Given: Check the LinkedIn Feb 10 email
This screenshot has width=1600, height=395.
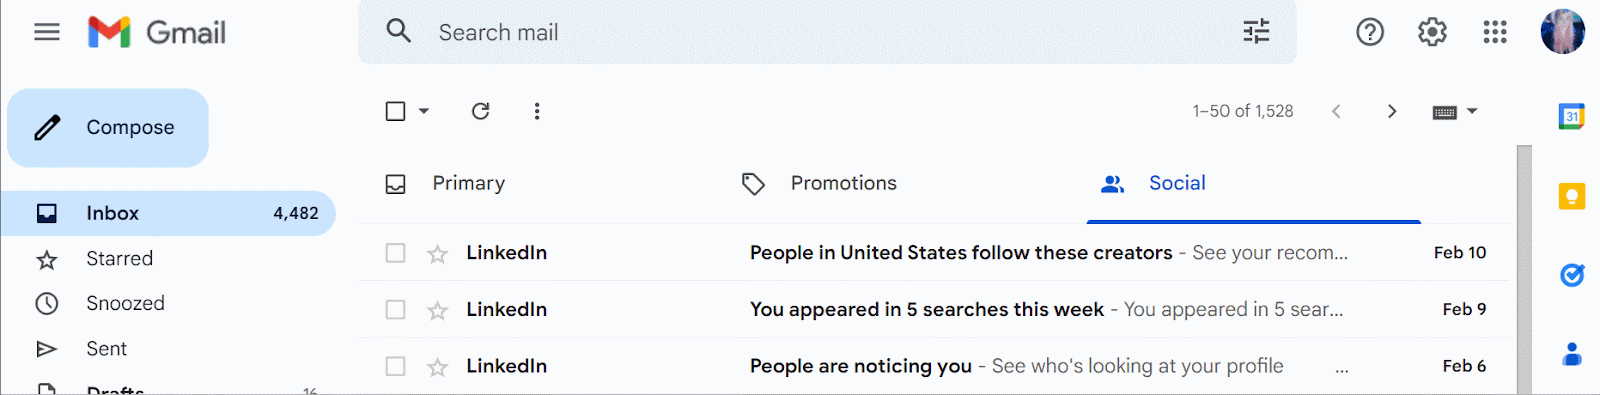Looking at the screenshot, I should point(396,253).
